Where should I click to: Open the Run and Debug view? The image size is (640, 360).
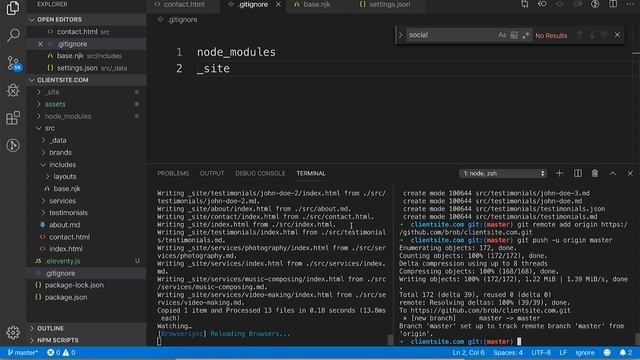coord(13,90)
